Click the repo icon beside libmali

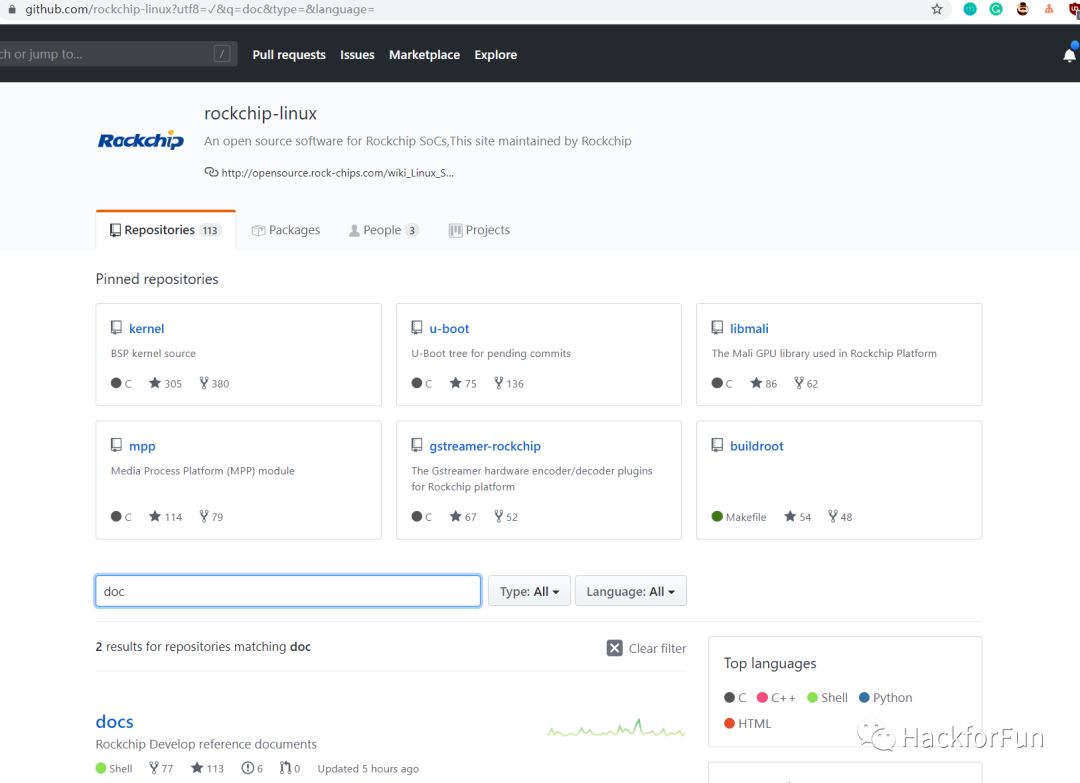pos(717,328)
